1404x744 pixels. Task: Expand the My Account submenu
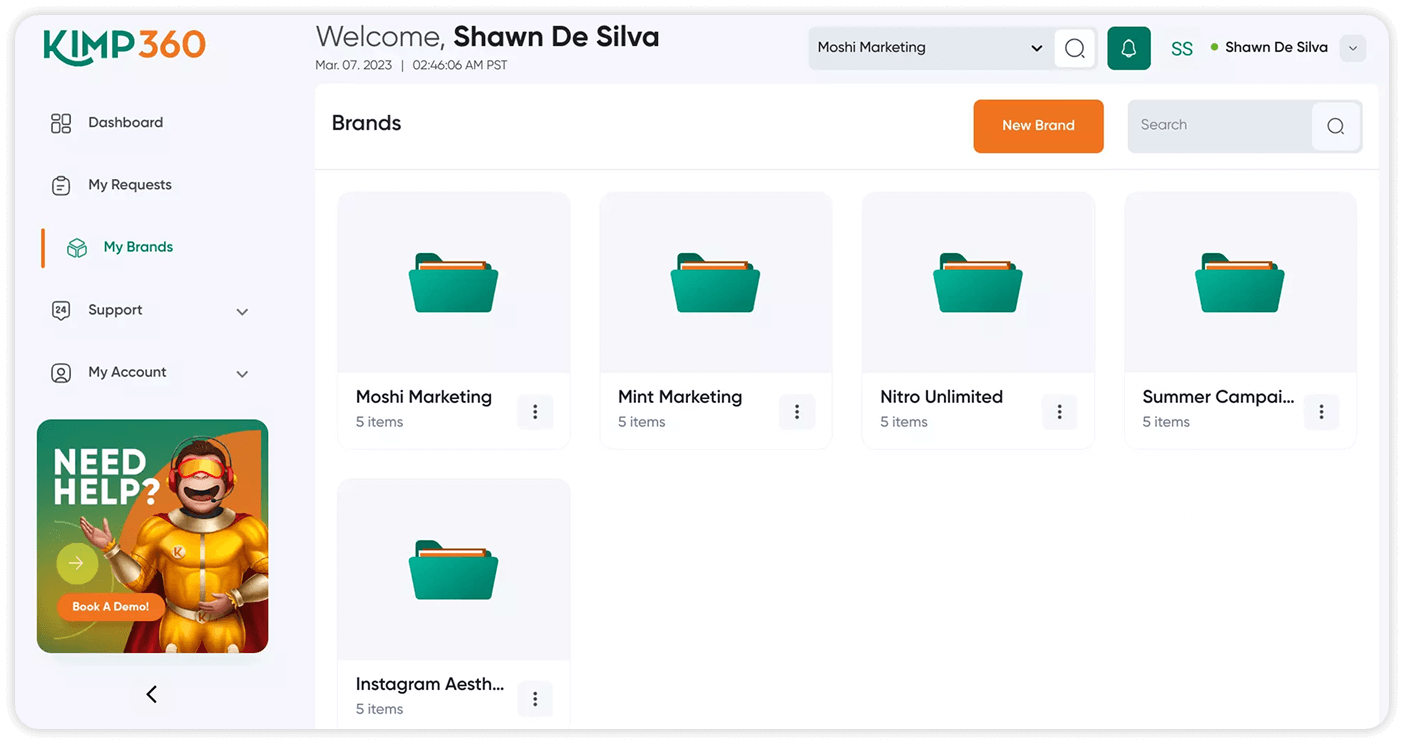[x=242, y=374]
